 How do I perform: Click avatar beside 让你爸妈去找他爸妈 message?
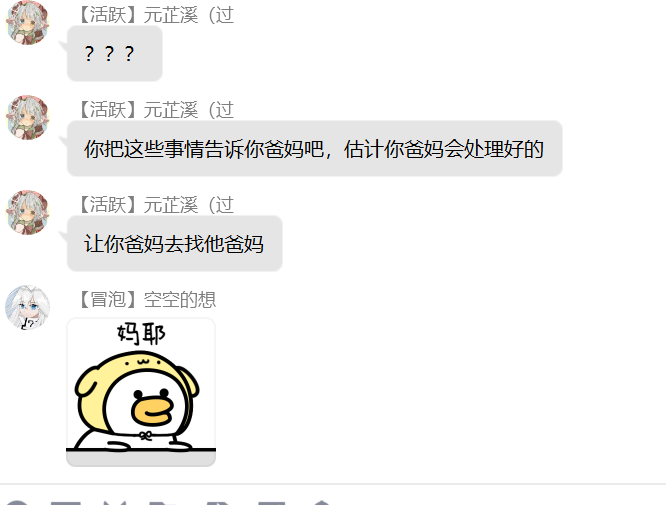(28, 212)
